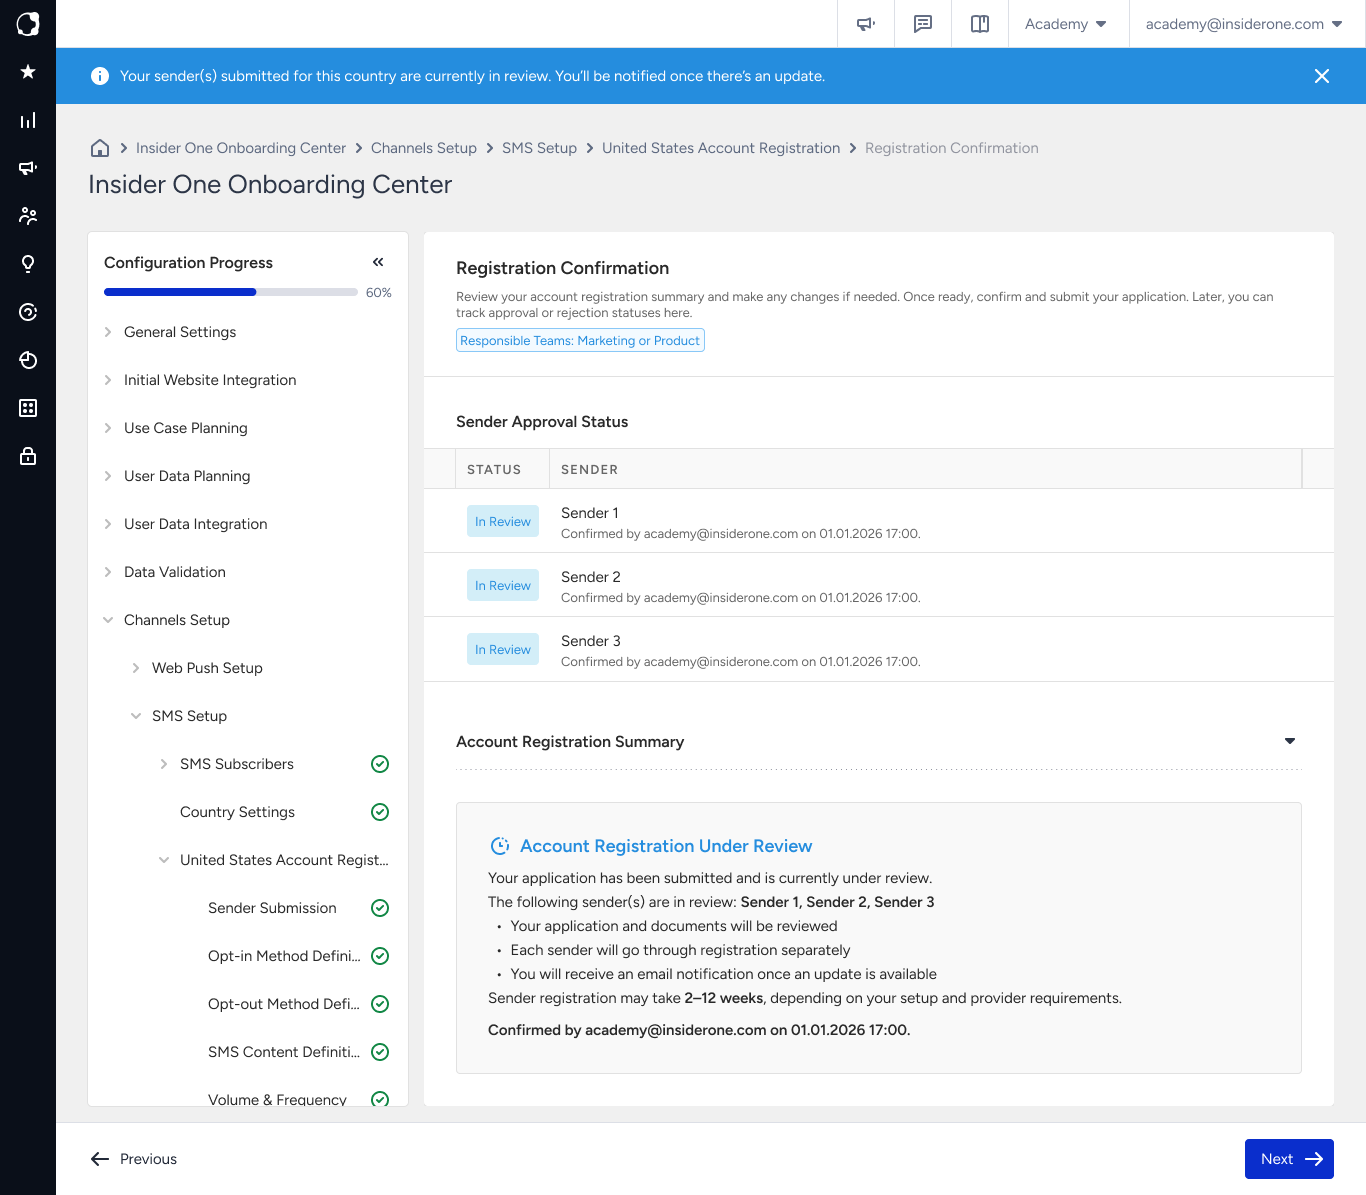
Task: Open the Academy dropdown
Action: (1065, 24)
